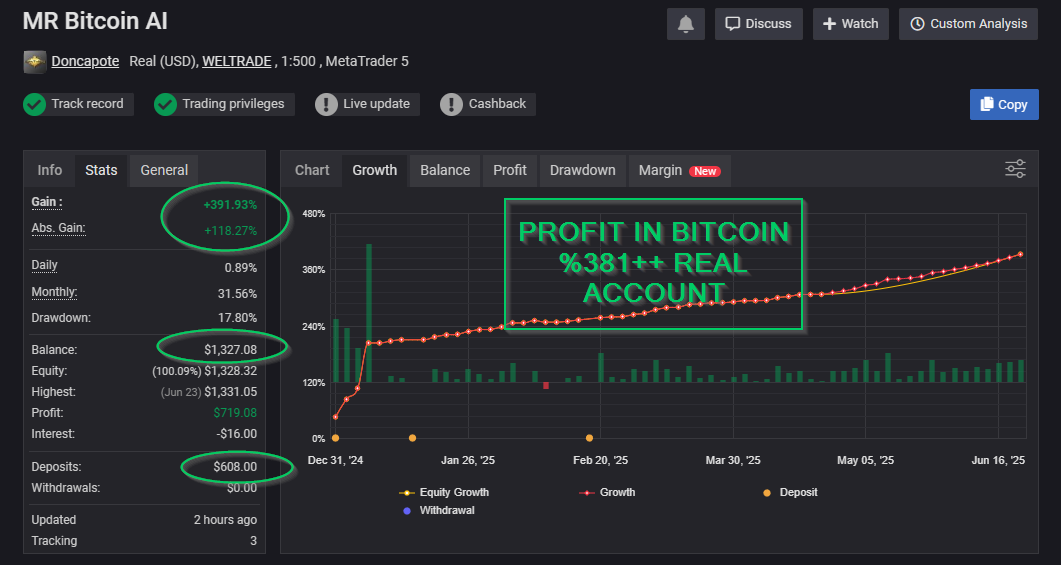Screen dimensions: 1061x565
Task: Click the +391.93% gain value
Action: 230,204
